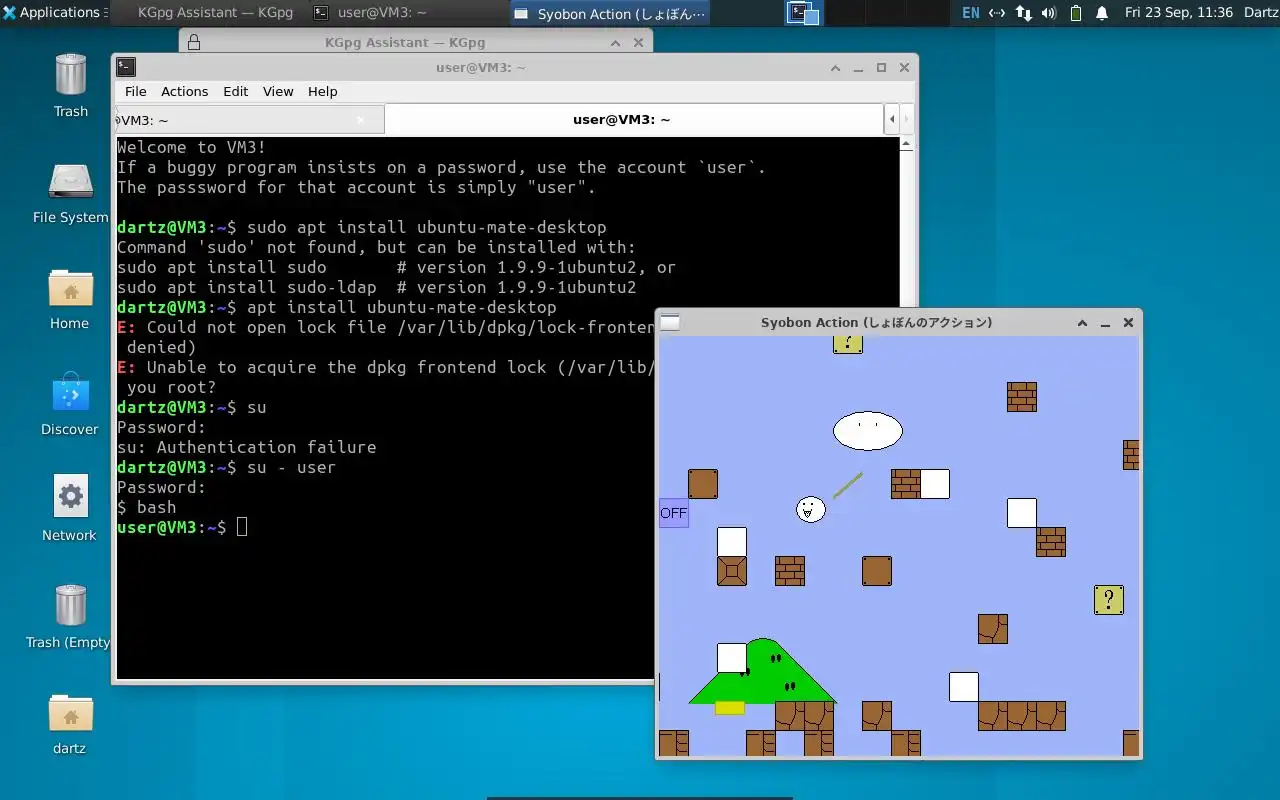
Task: Toggle the OFF switch in the game
Action: coord(674,513)
